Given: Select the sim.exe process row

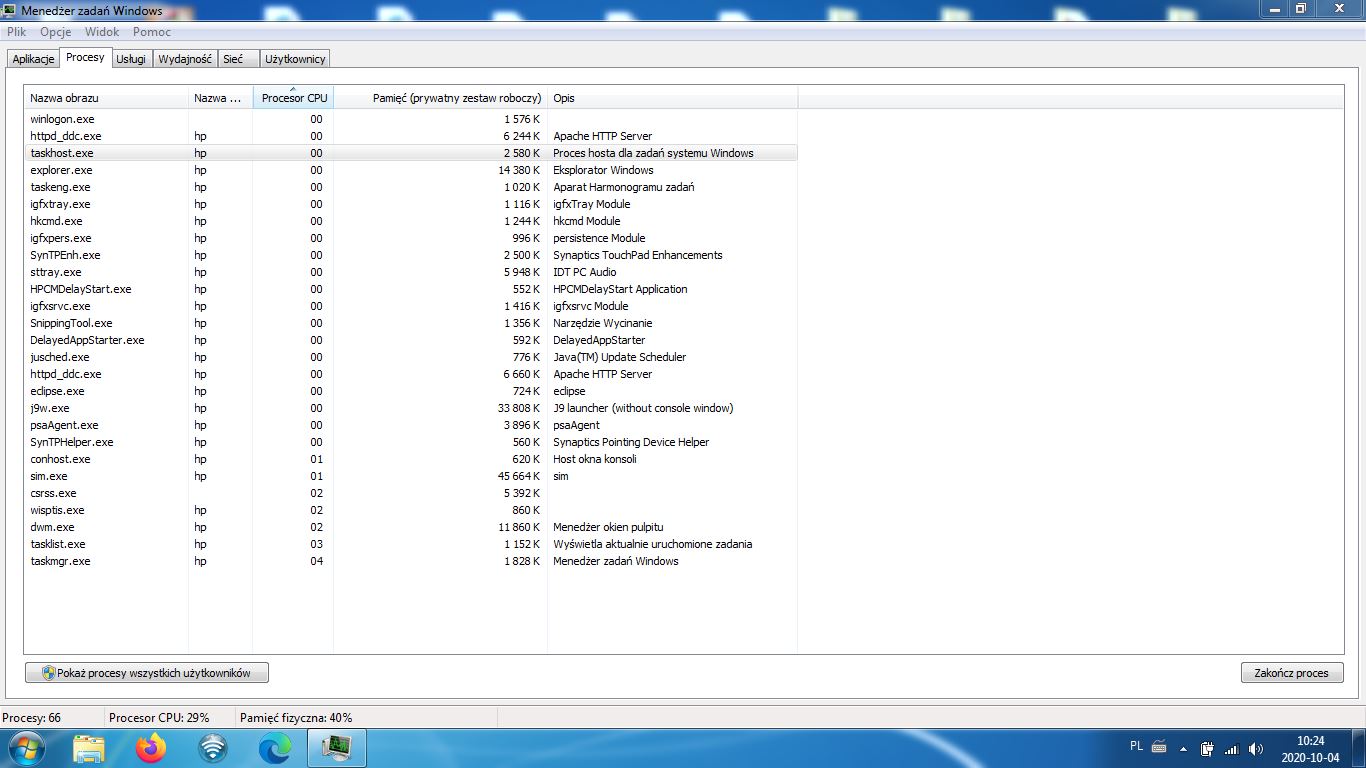Looking at the screenshot, I should [x=49, y=476].
